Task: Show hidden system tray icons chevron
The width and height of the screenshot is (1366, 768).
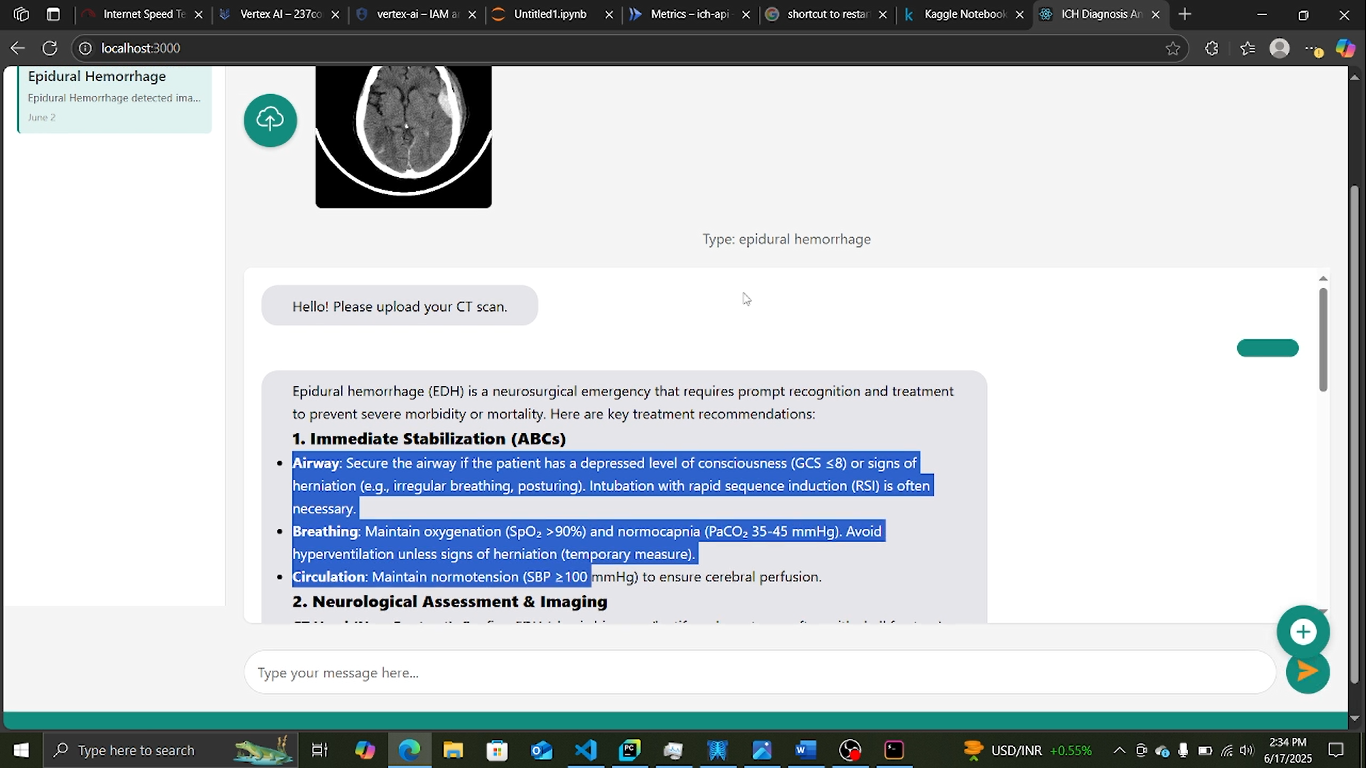Action: pos(1119,750)
